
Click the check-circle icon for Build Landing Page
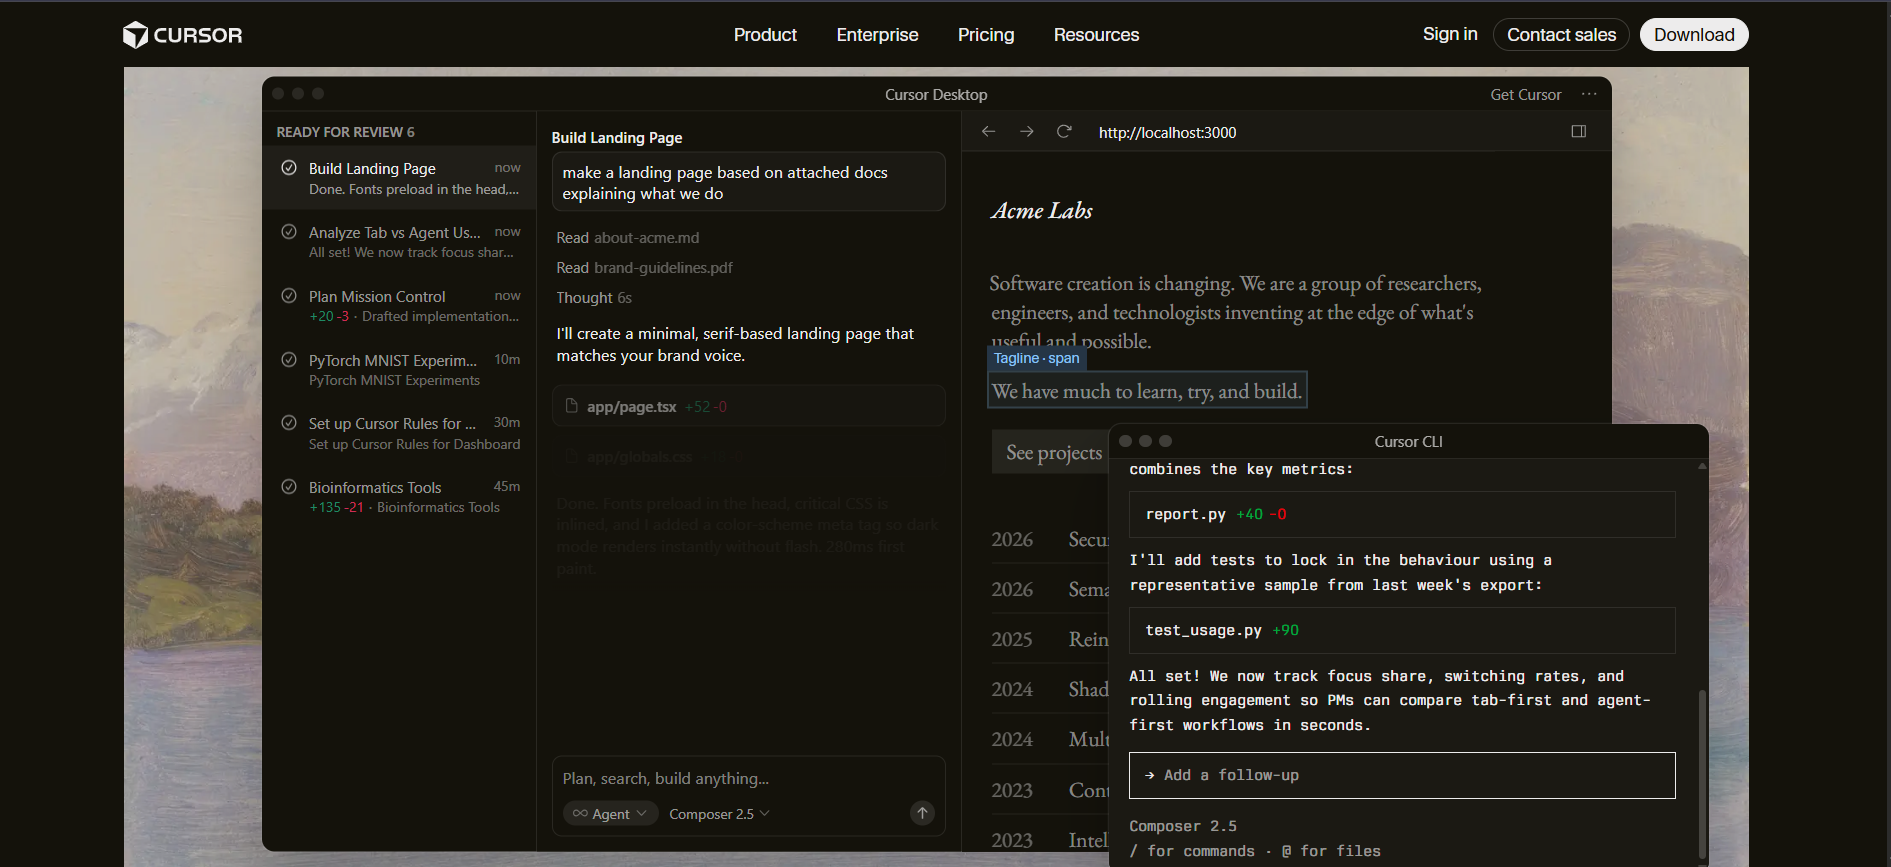[289, 167]
